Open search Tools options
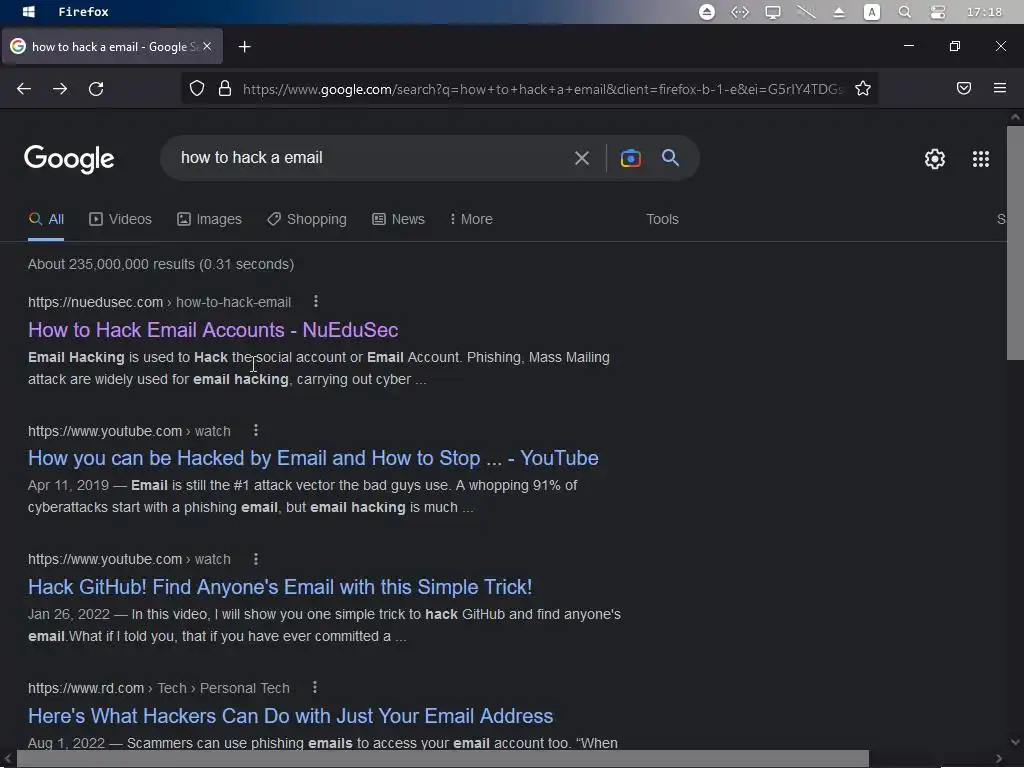 pyautogui.click(x=662, y=219)
